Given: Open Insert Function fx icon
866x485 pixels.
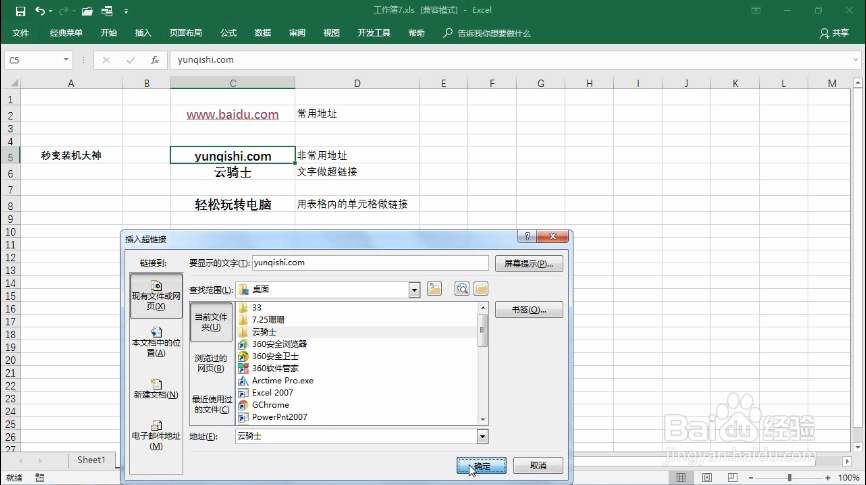Looking at the screenshot, I should pyautogui.click(x=155, y=60).
